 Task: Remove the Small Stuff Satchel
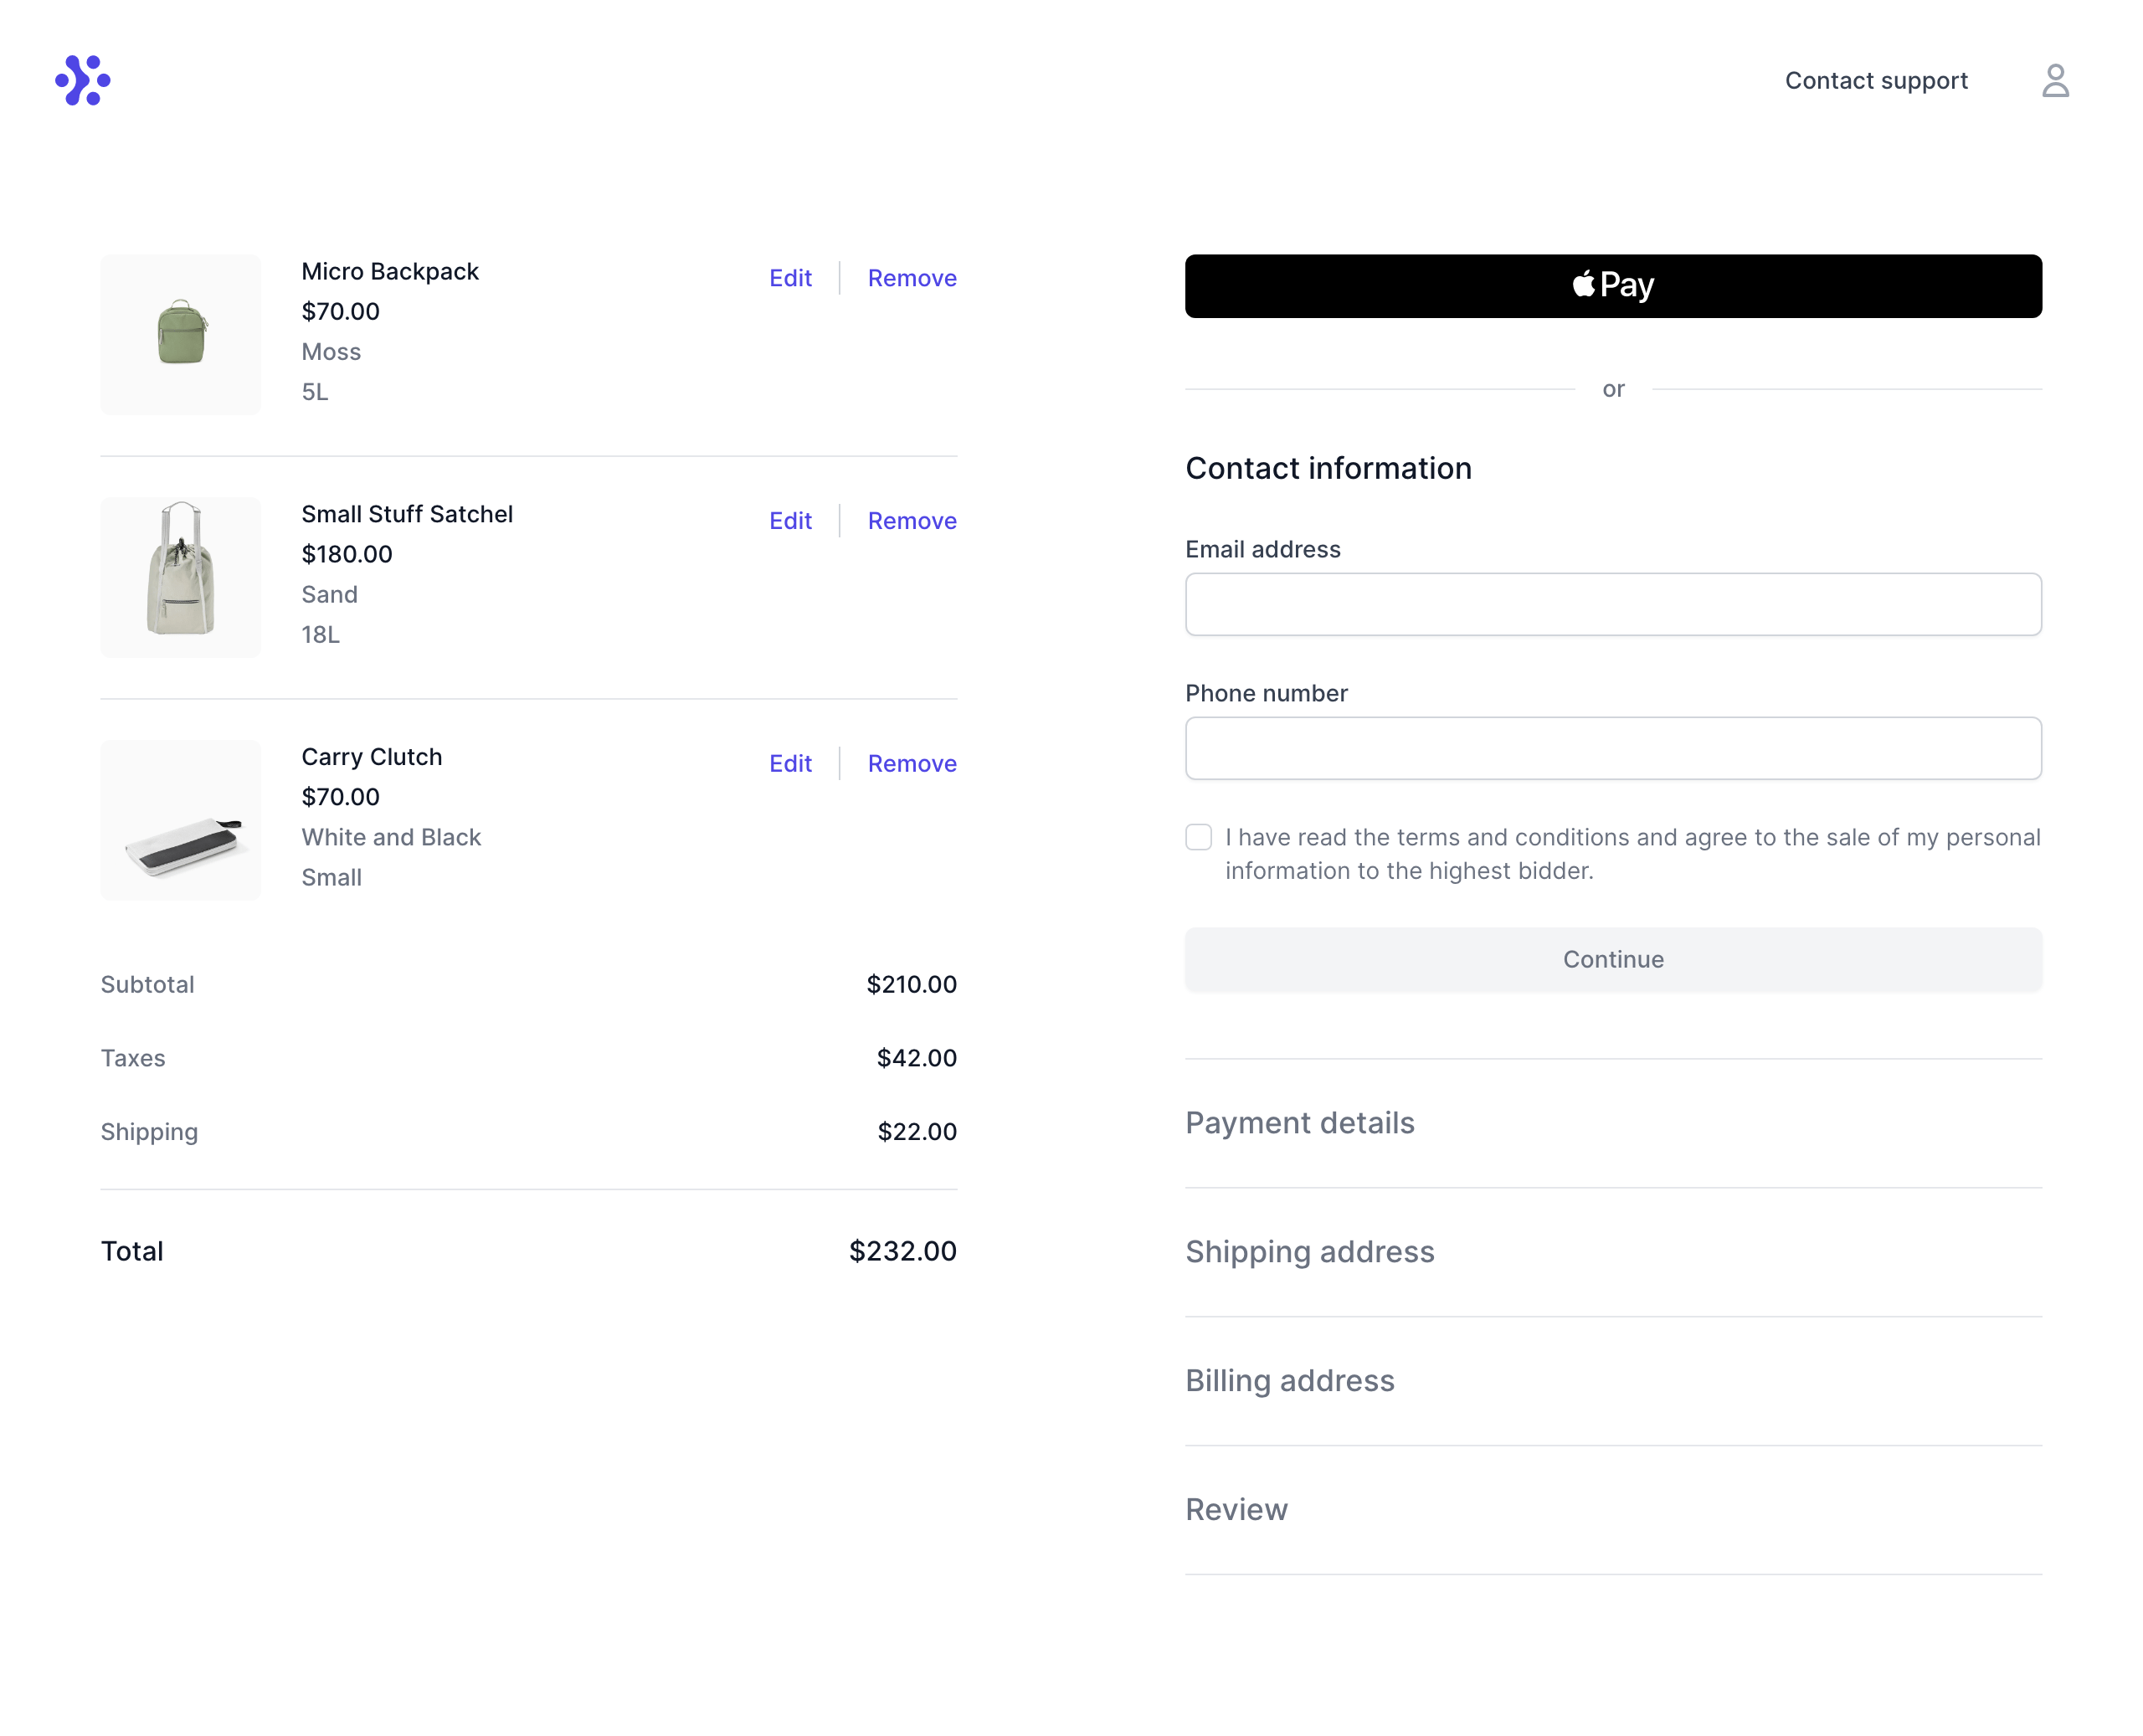tap(911, 521)
